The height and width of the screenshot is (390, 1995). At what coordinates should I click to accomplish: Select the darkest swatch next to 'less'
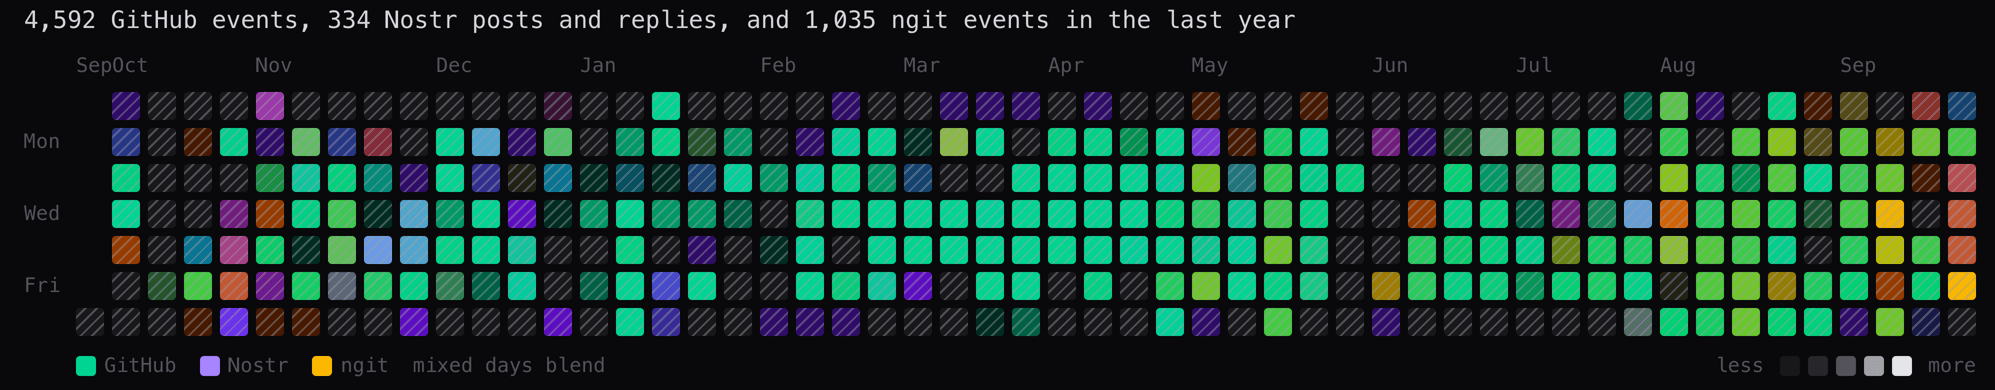(1790, 366)
